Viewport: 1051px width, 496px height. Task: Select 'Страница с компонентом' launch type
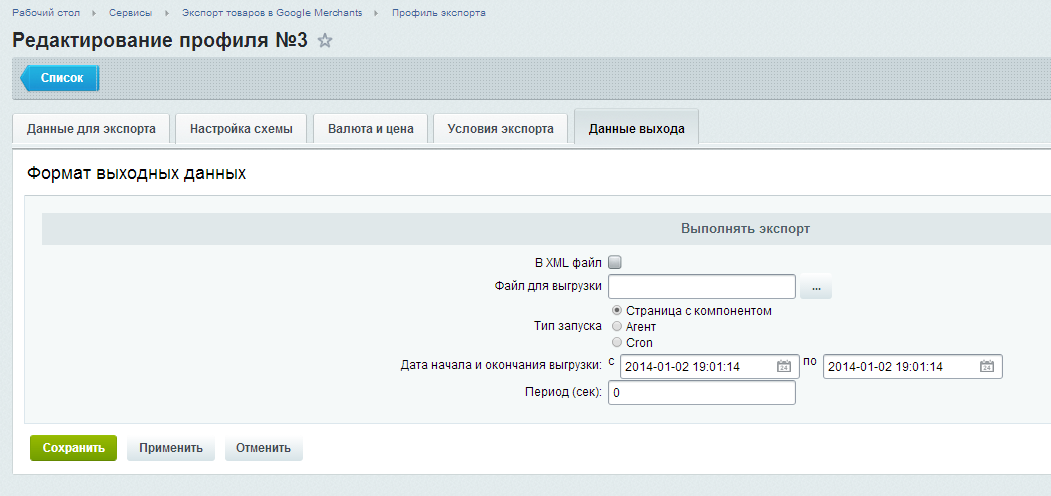coord(617,311)
